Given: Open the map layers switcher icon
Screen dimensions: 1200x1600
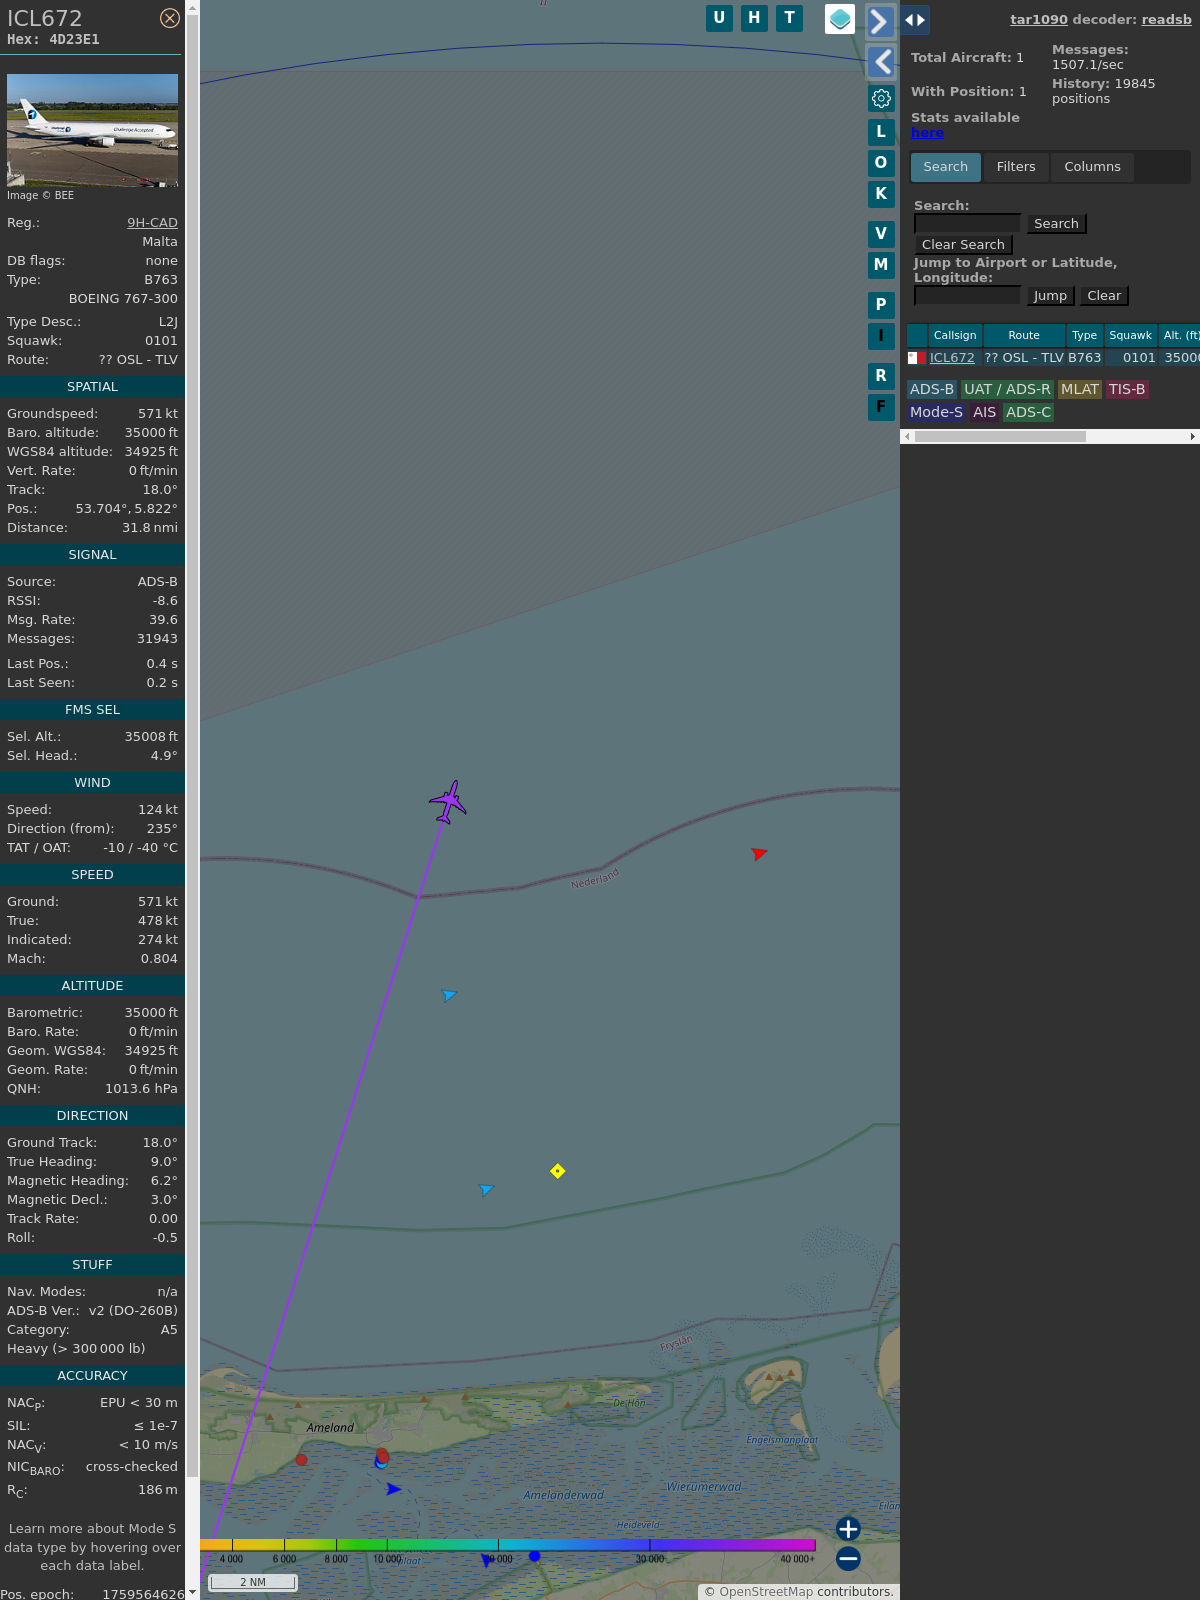Looking at the screenshot, I should click(840, 19).
